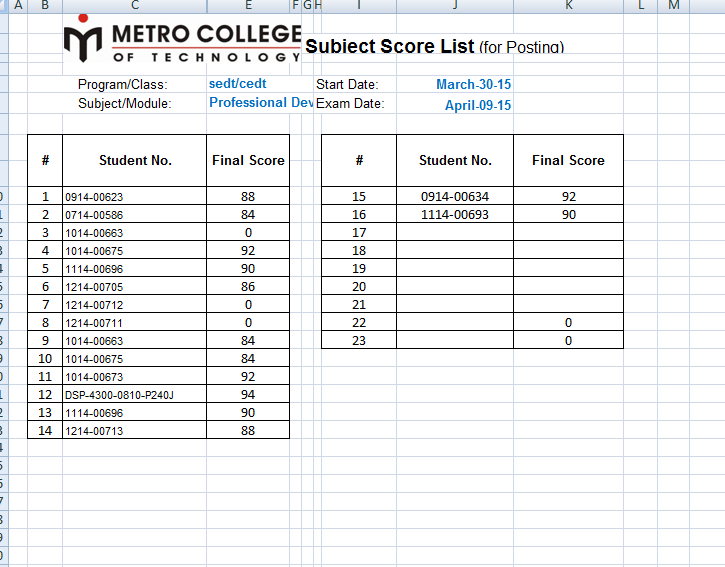
Task: Select right table 'Final Score' header
Action: coord(568,160)
